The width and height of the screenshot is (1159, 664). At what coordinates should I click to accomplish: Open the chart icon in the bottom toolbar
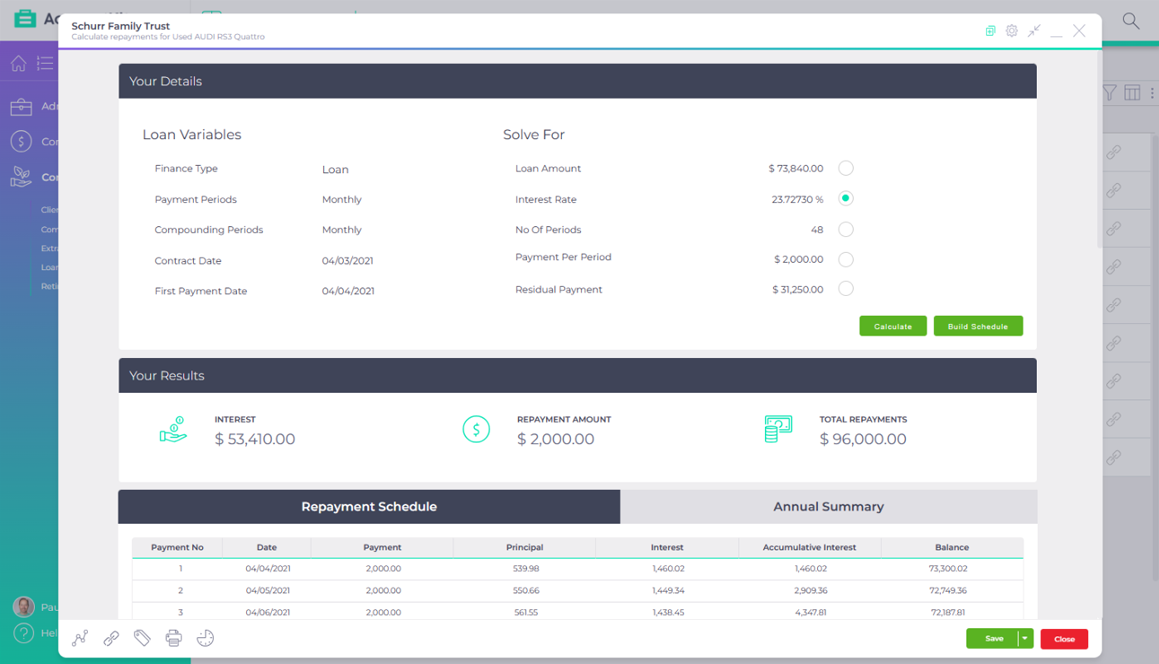click(x=79, y=638)
